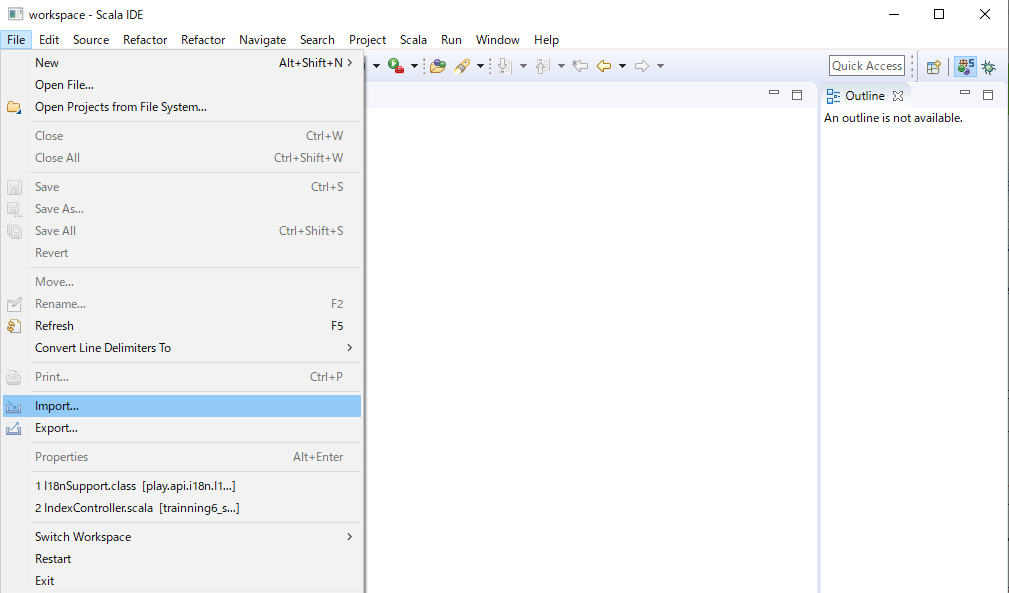Click the Import menu item icon
1009x593 pixels.
14,406
